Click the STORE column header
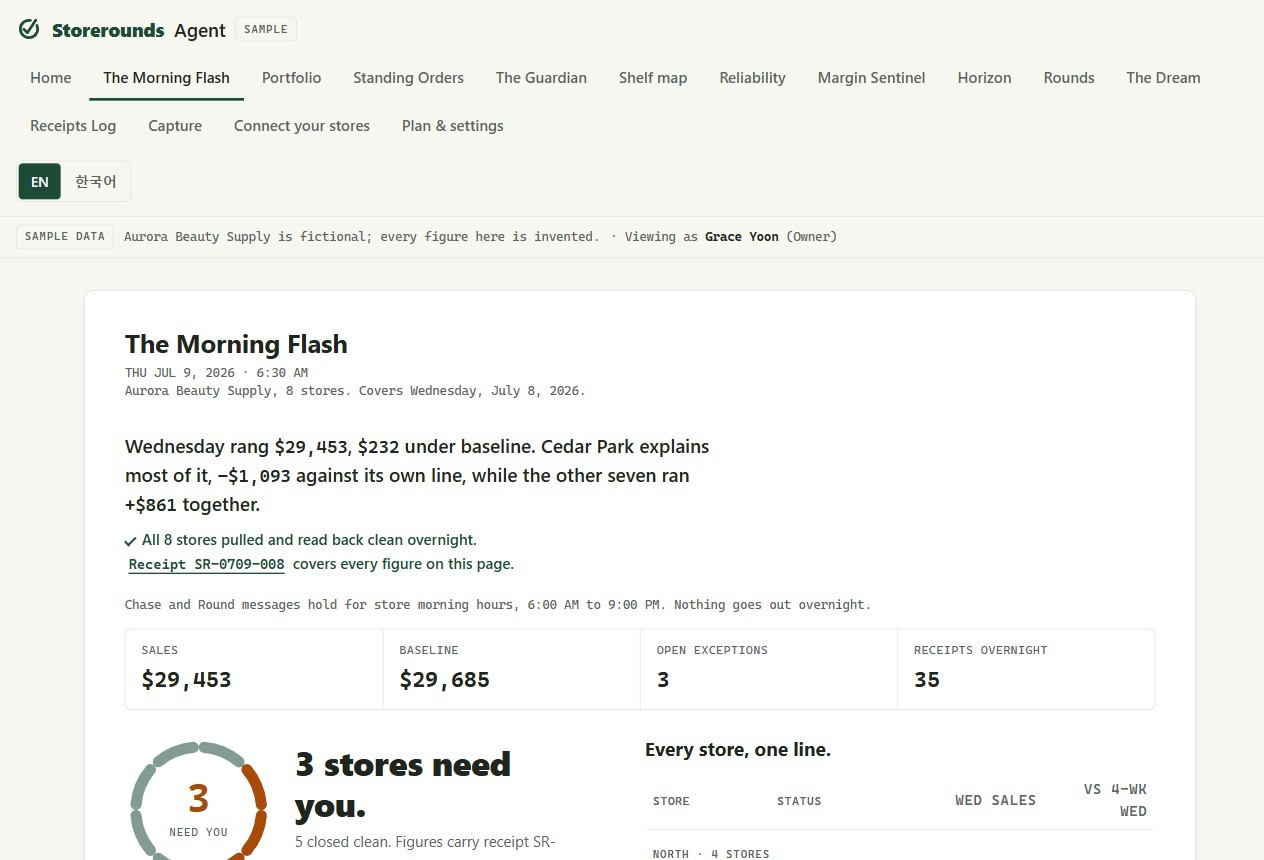This screenshot has width=1264, height=860. tap(671, 801)
